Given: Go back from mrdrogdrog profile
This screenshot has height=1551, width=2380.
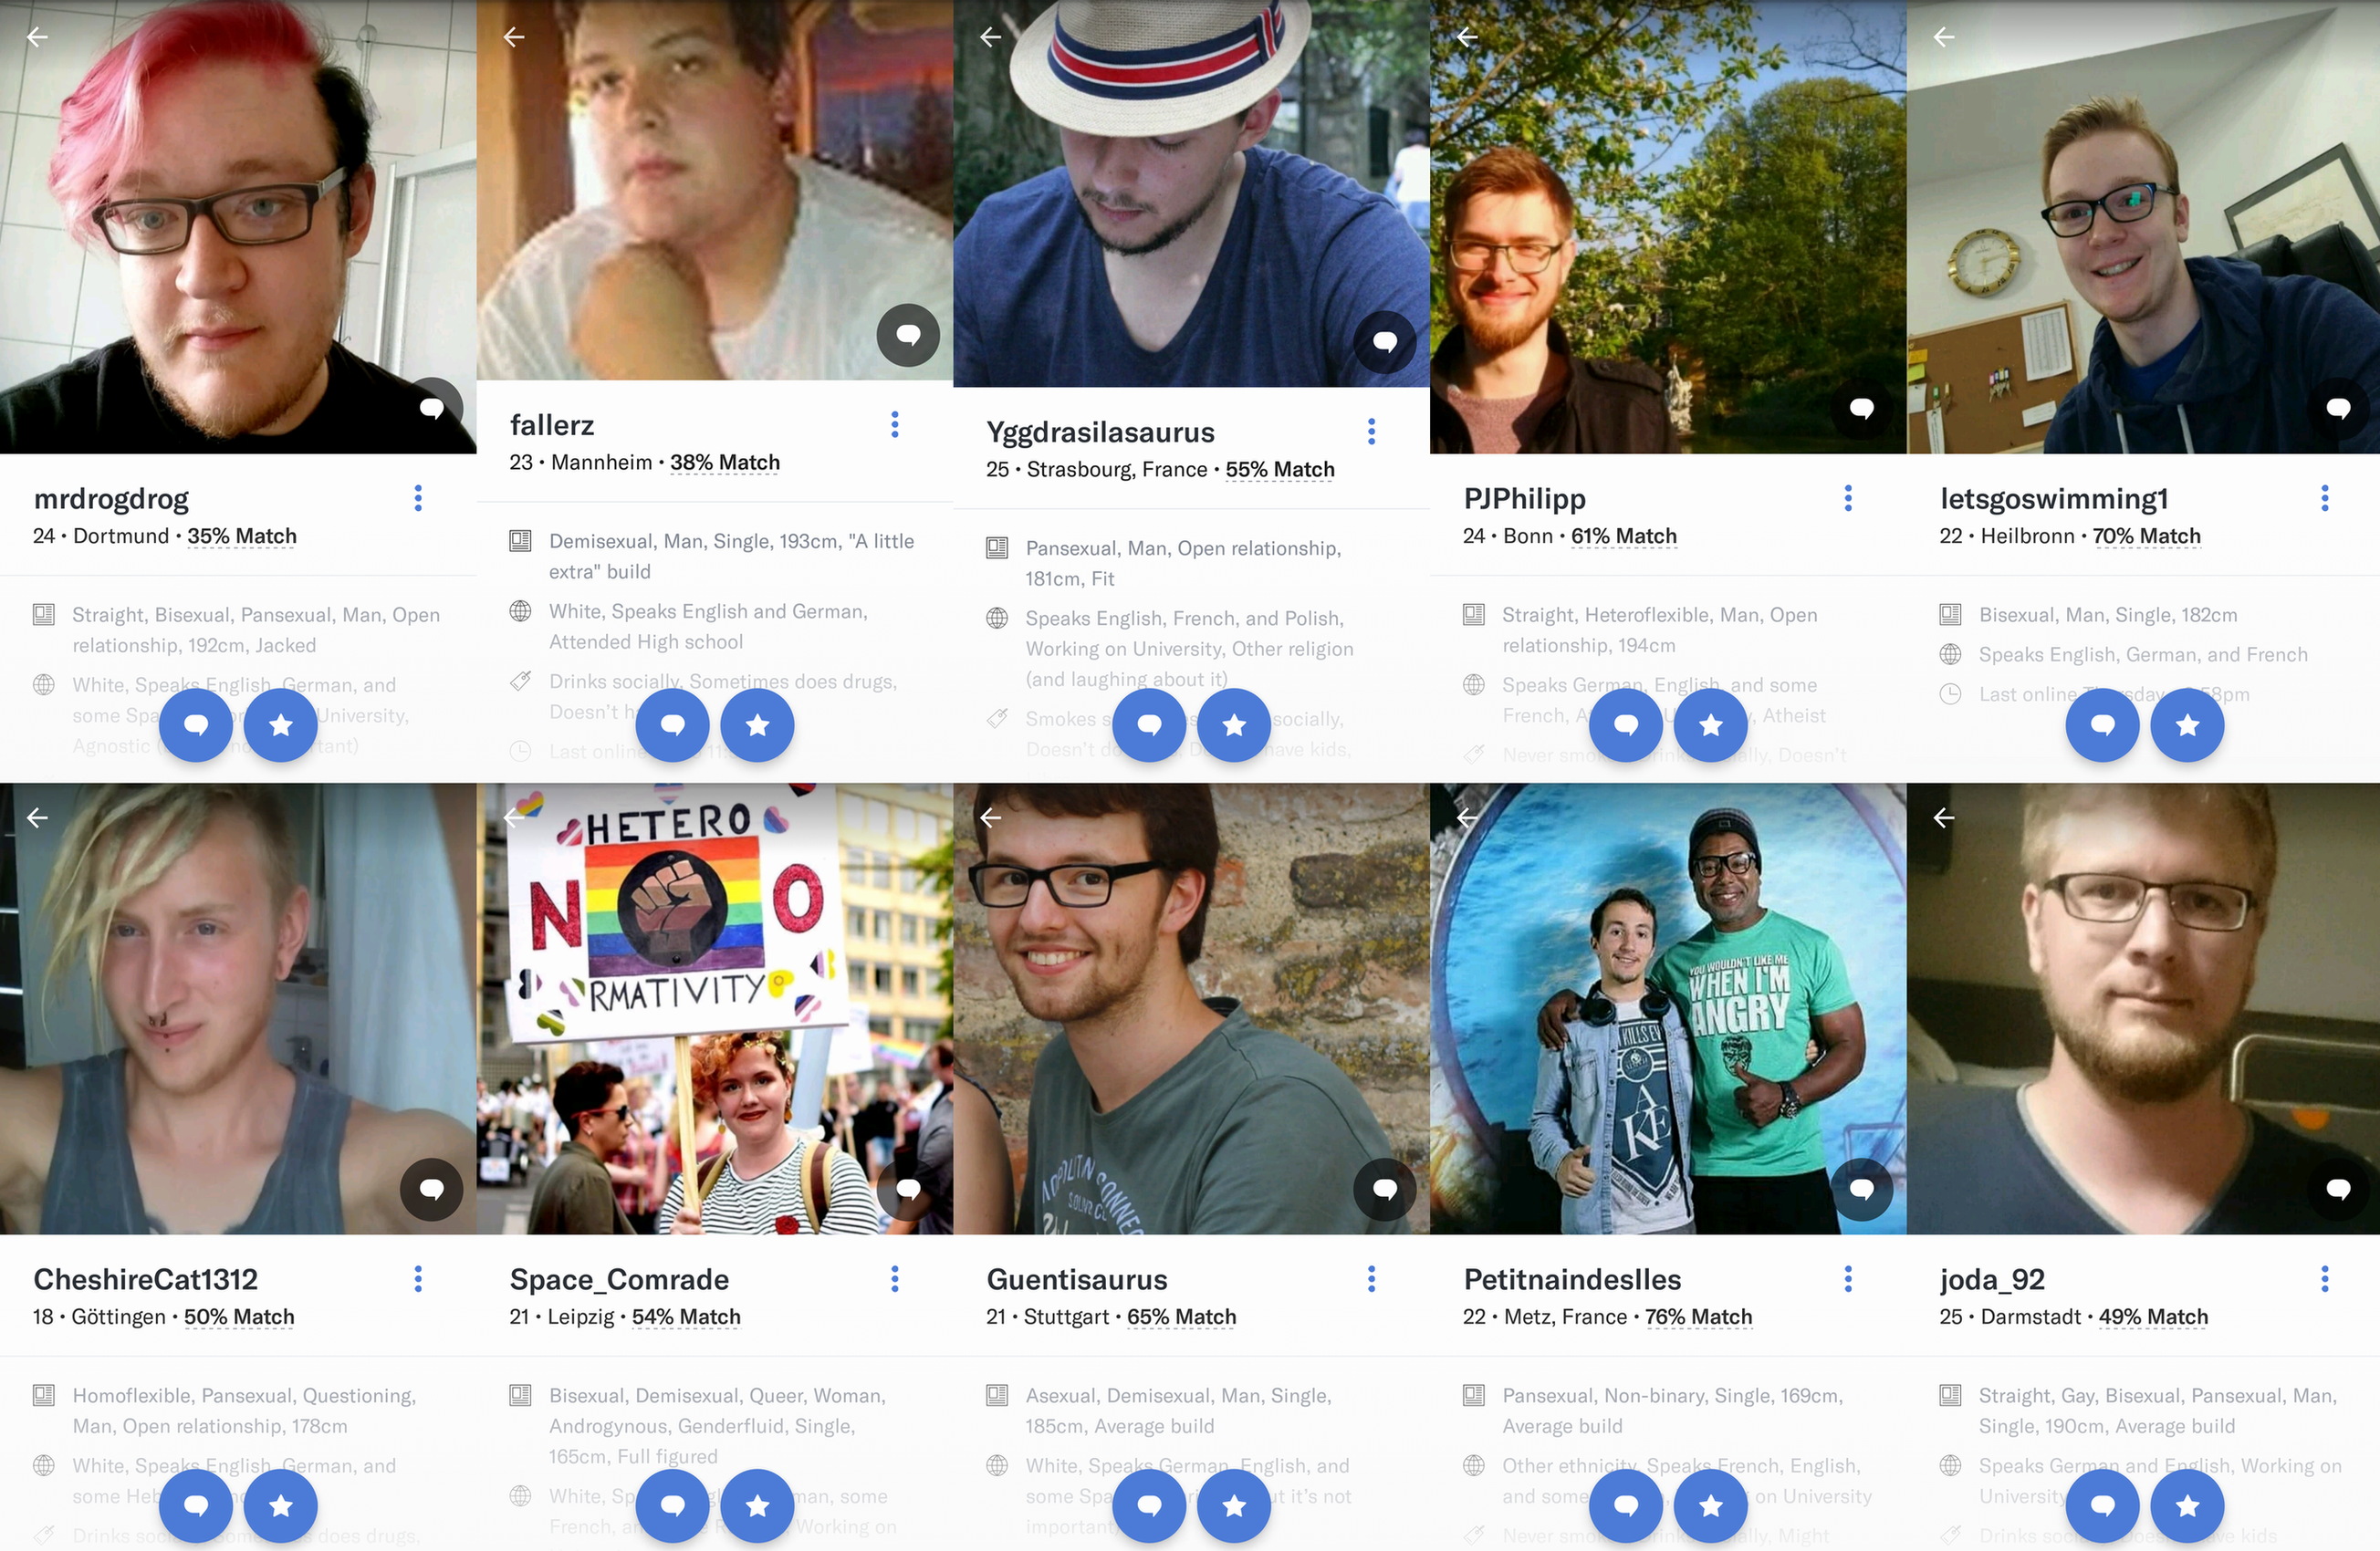Looking at the screenshot, I should pos(37,37).
